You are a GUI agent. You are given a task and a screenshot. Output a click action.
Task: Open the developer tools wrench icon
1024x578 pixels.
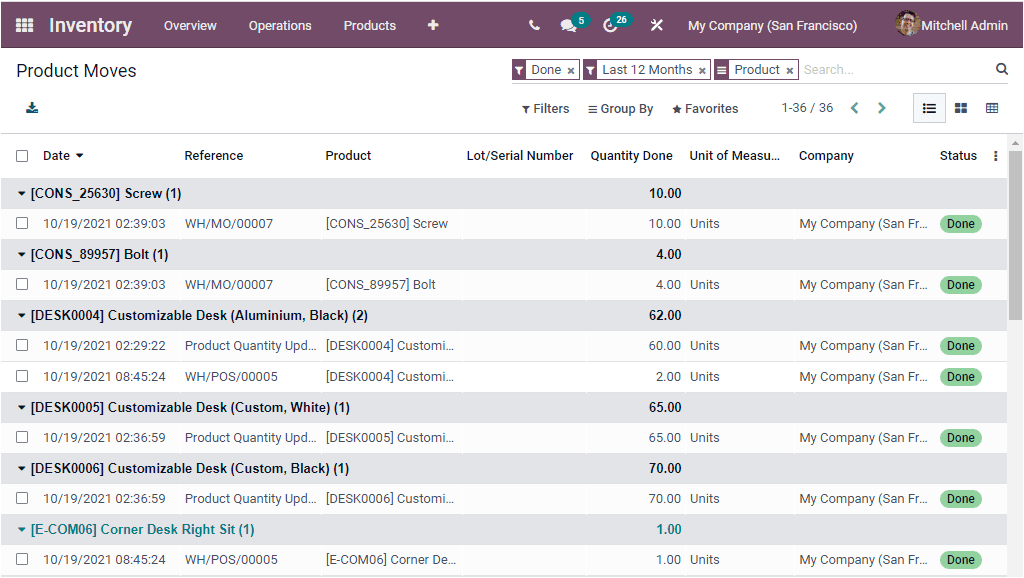pyautogui.click(x=657, y=25)
